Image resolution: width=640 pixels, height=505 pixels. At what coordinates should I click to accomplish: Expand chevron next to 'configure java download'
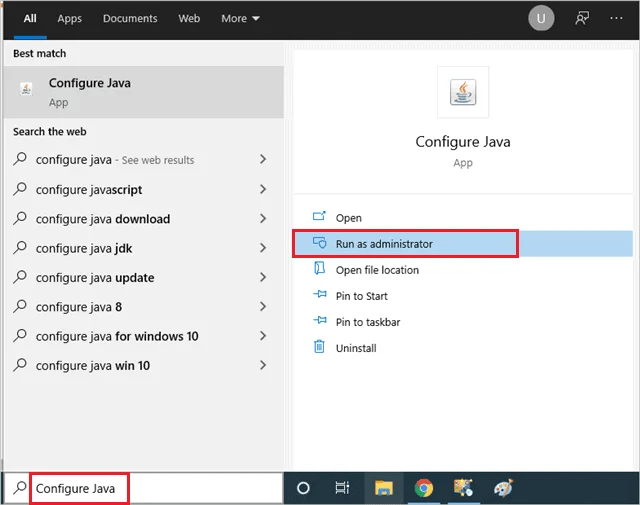(263, 218)
